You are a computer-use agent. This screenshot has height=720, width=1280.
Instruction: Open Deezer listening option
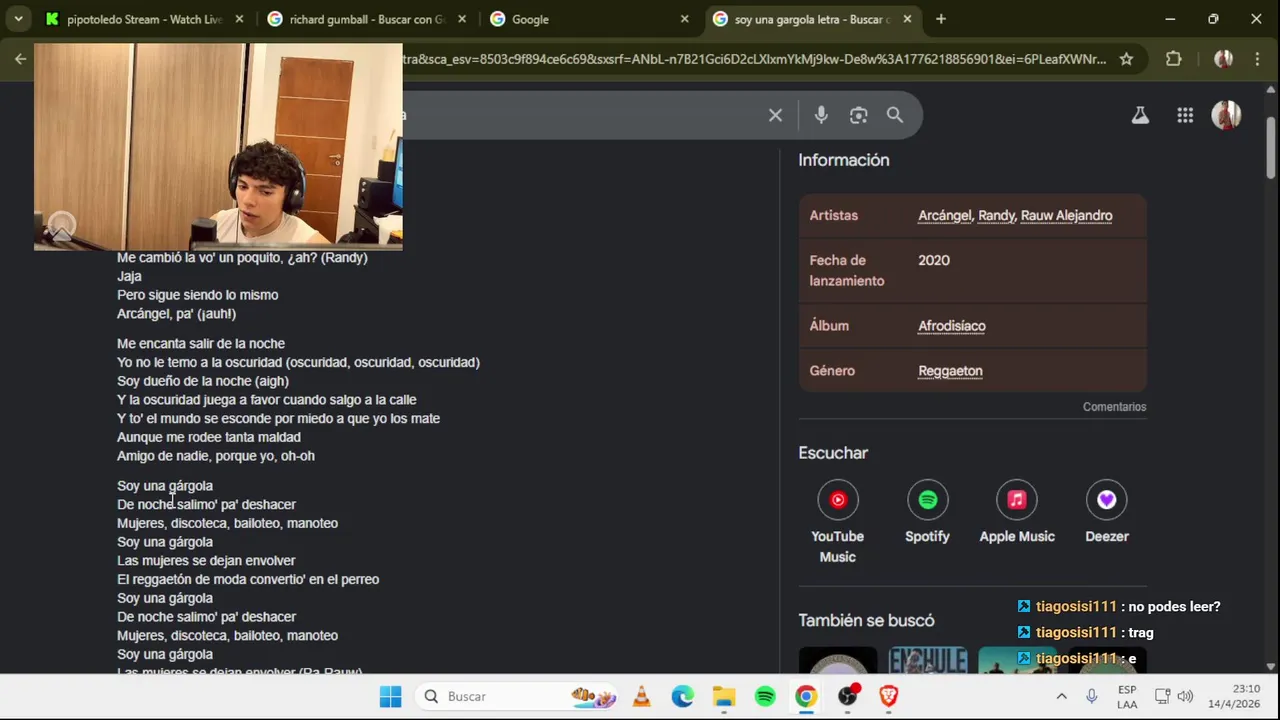coord(1106,512)
